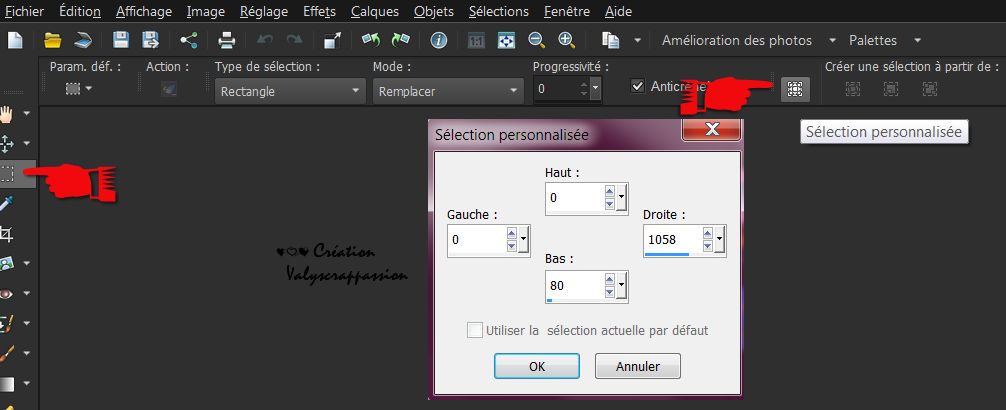Choose the Red Eye tool
1006x410 pixels.
pyautogui.click(x=8, y=294)
